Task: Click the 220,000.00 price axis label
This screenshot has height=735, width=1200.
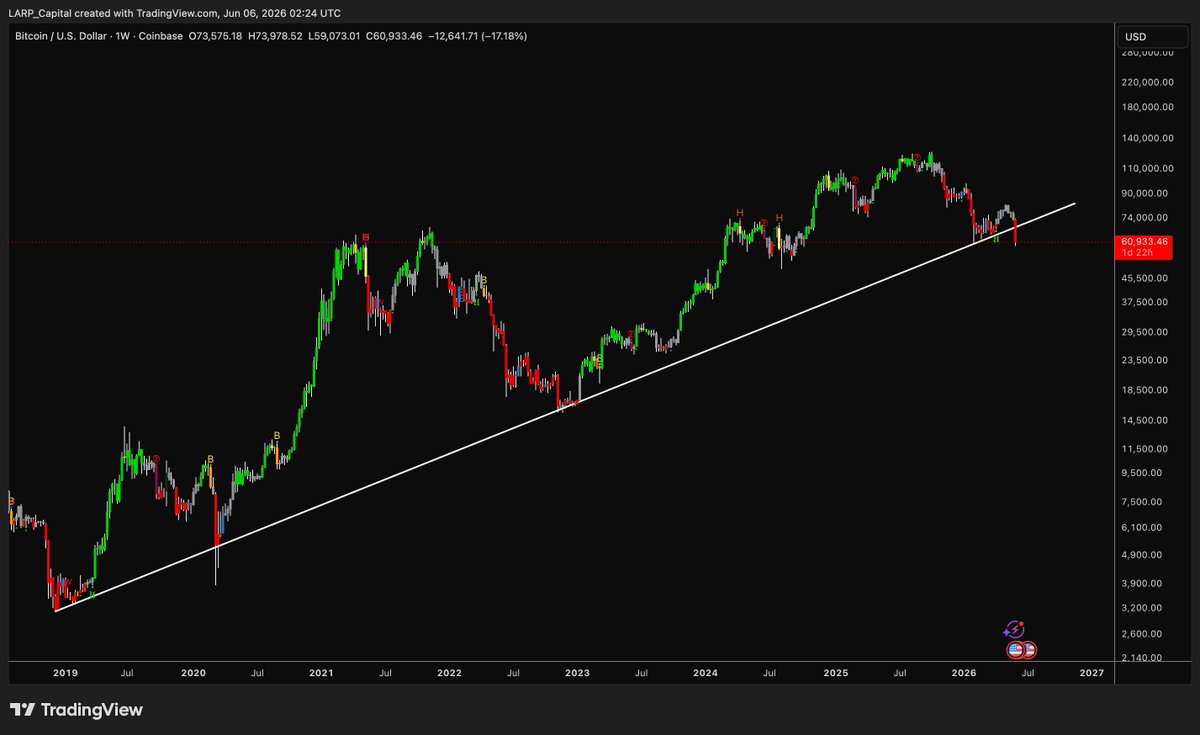Action: pyautogui.click(x=1150, y=81)
